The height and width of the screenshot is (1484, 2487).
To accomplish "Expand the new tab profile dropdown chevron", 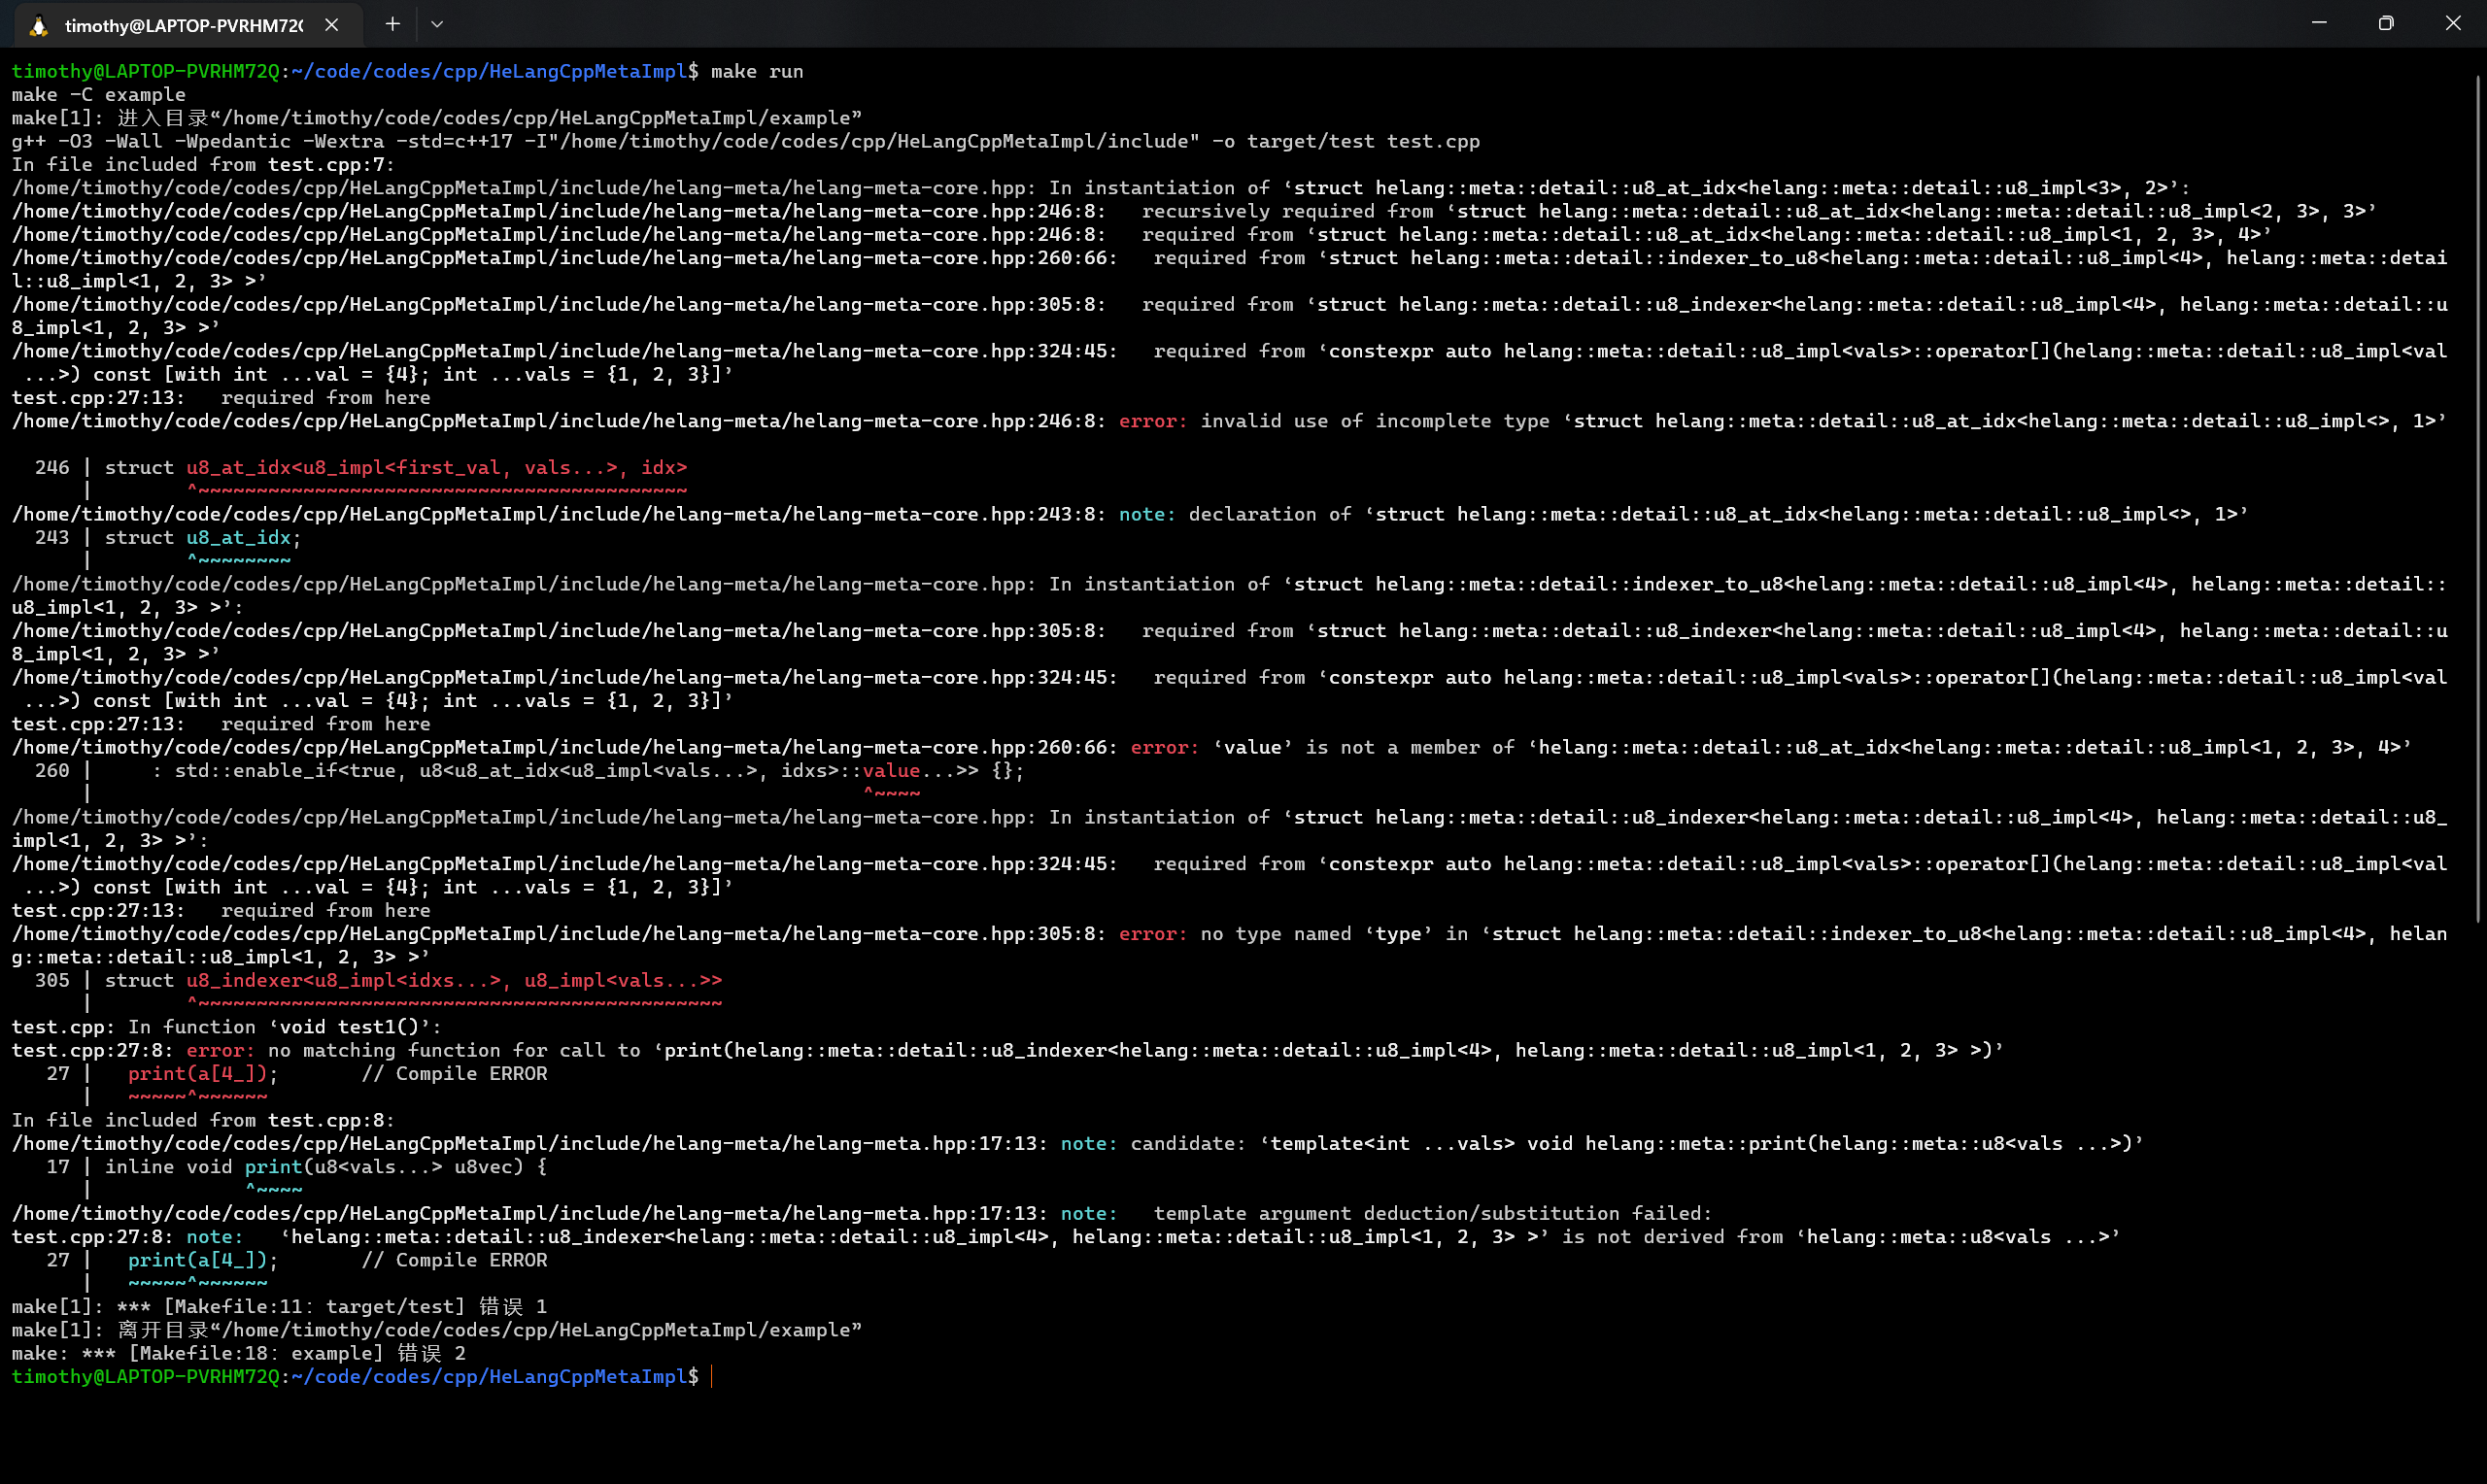I will click(437, 24).
